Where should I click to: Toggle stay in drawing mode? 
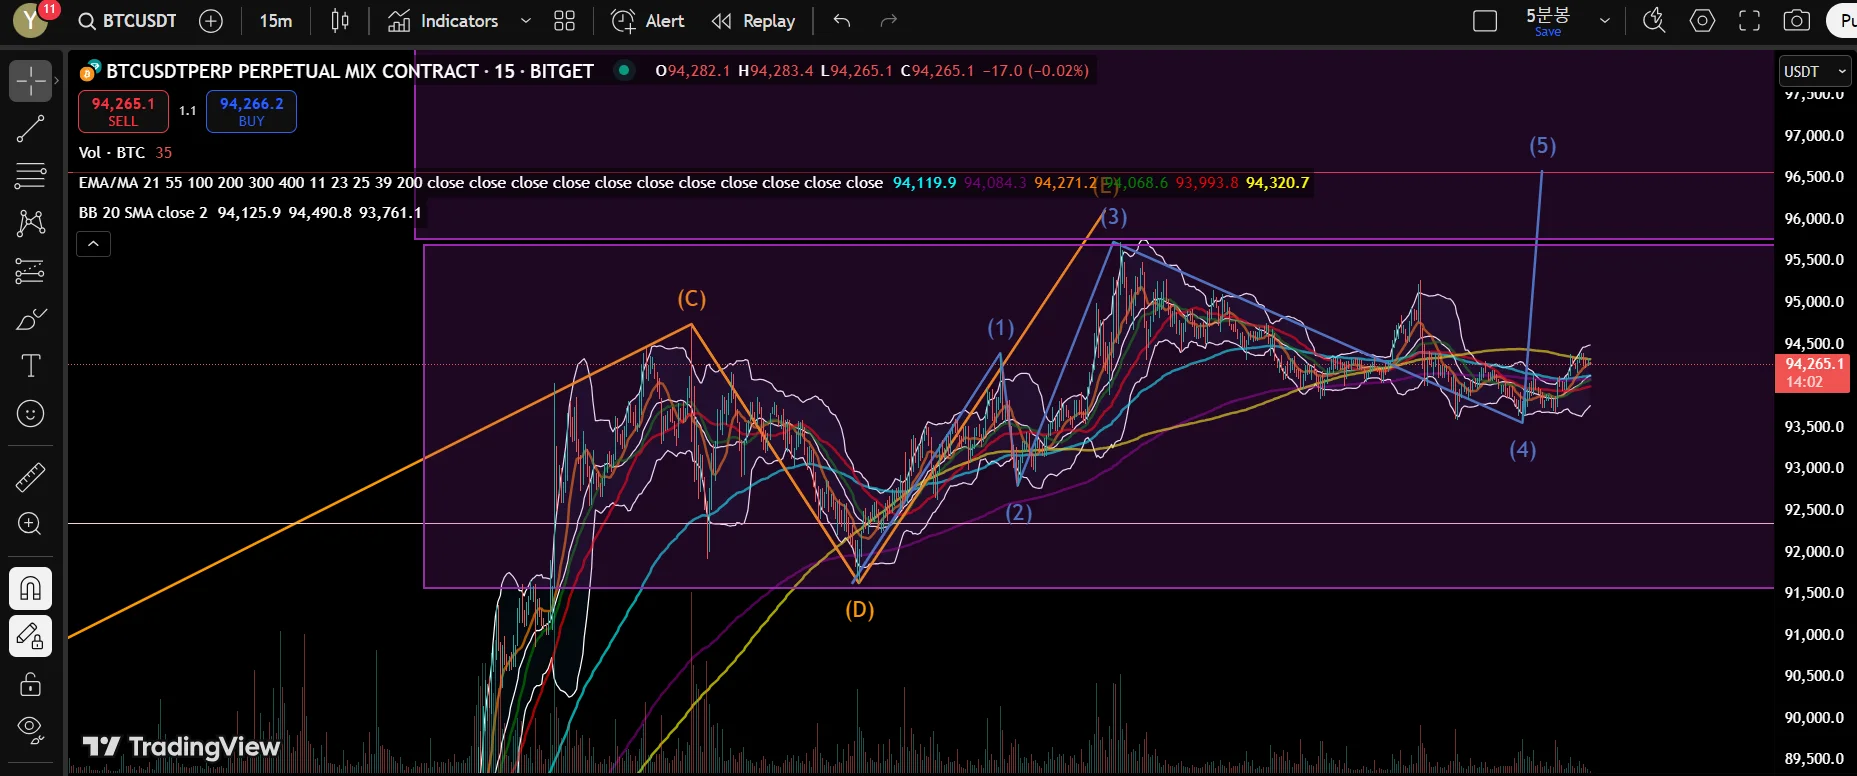(31, 636)
